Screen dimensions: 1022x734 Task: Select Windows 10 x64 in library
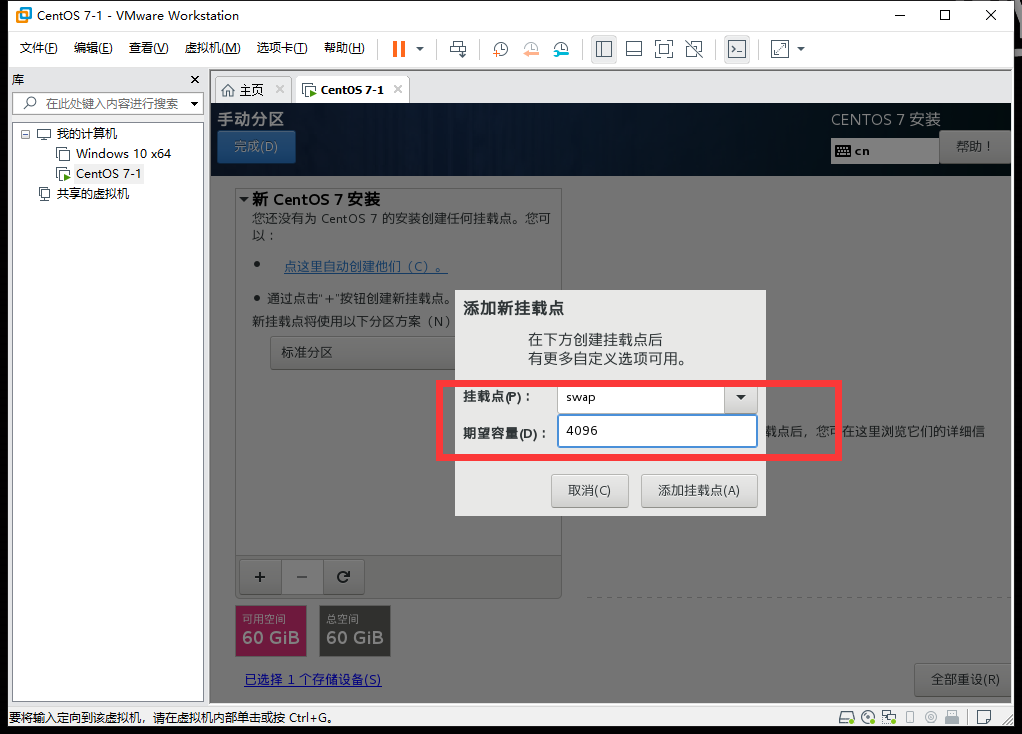click(123, 154)
